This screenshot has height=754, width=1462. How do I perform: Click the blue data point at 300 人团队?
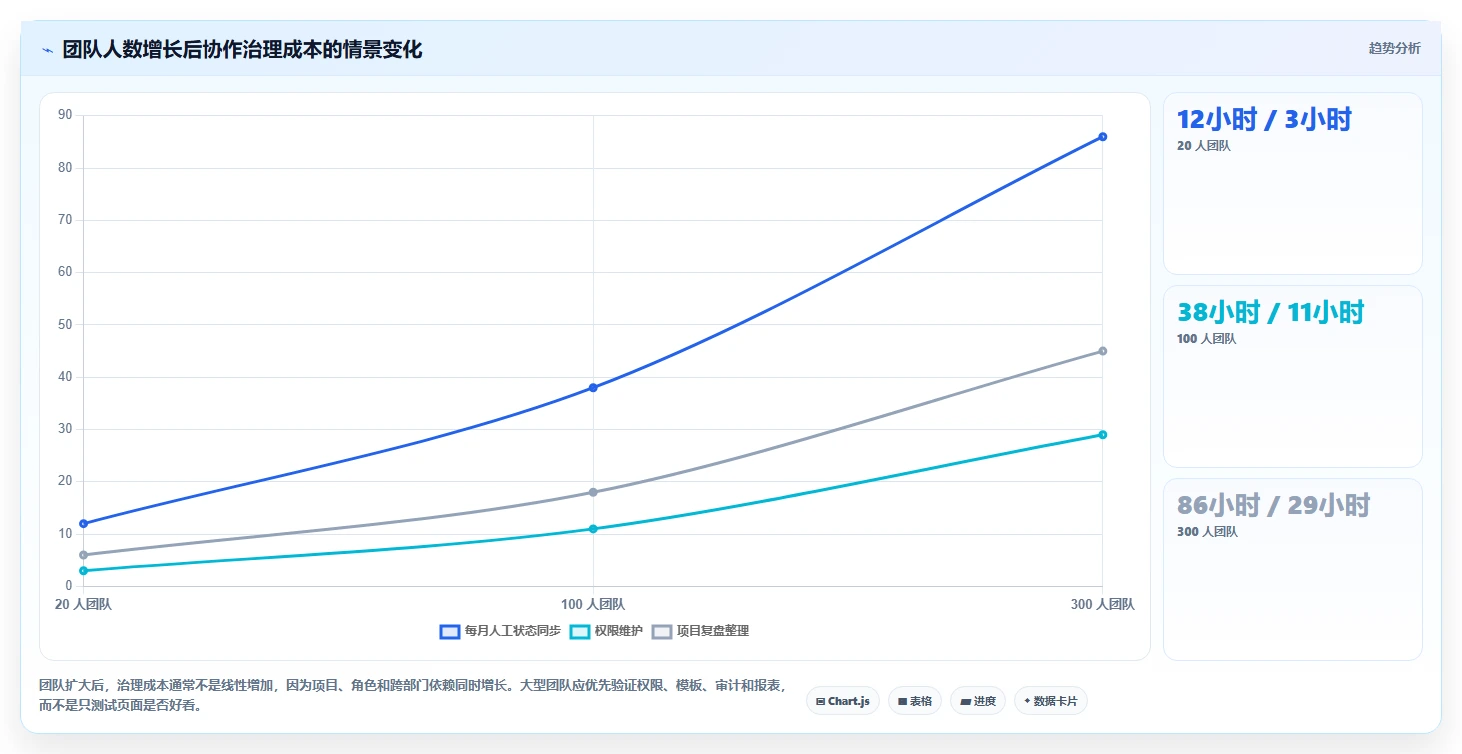pyautogui.click(x=1102, y=137)
